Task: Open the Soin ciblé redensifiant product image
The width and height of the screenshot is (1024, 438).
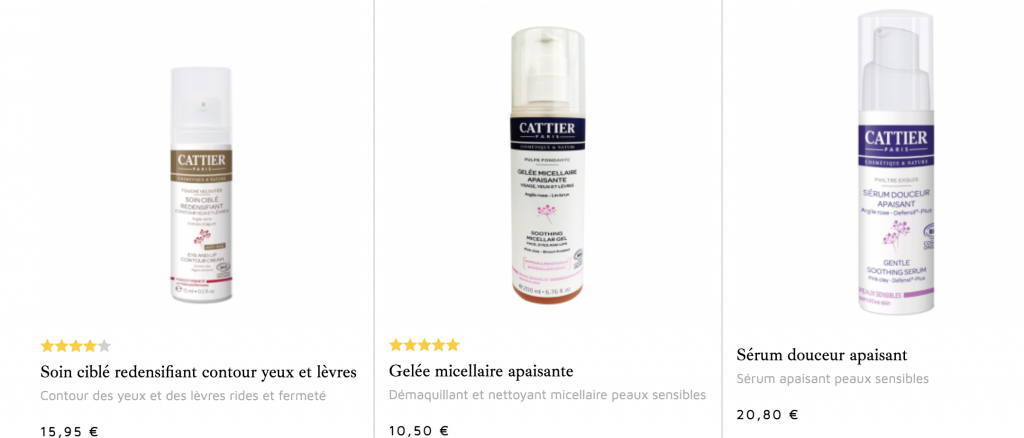Action: 202,184
